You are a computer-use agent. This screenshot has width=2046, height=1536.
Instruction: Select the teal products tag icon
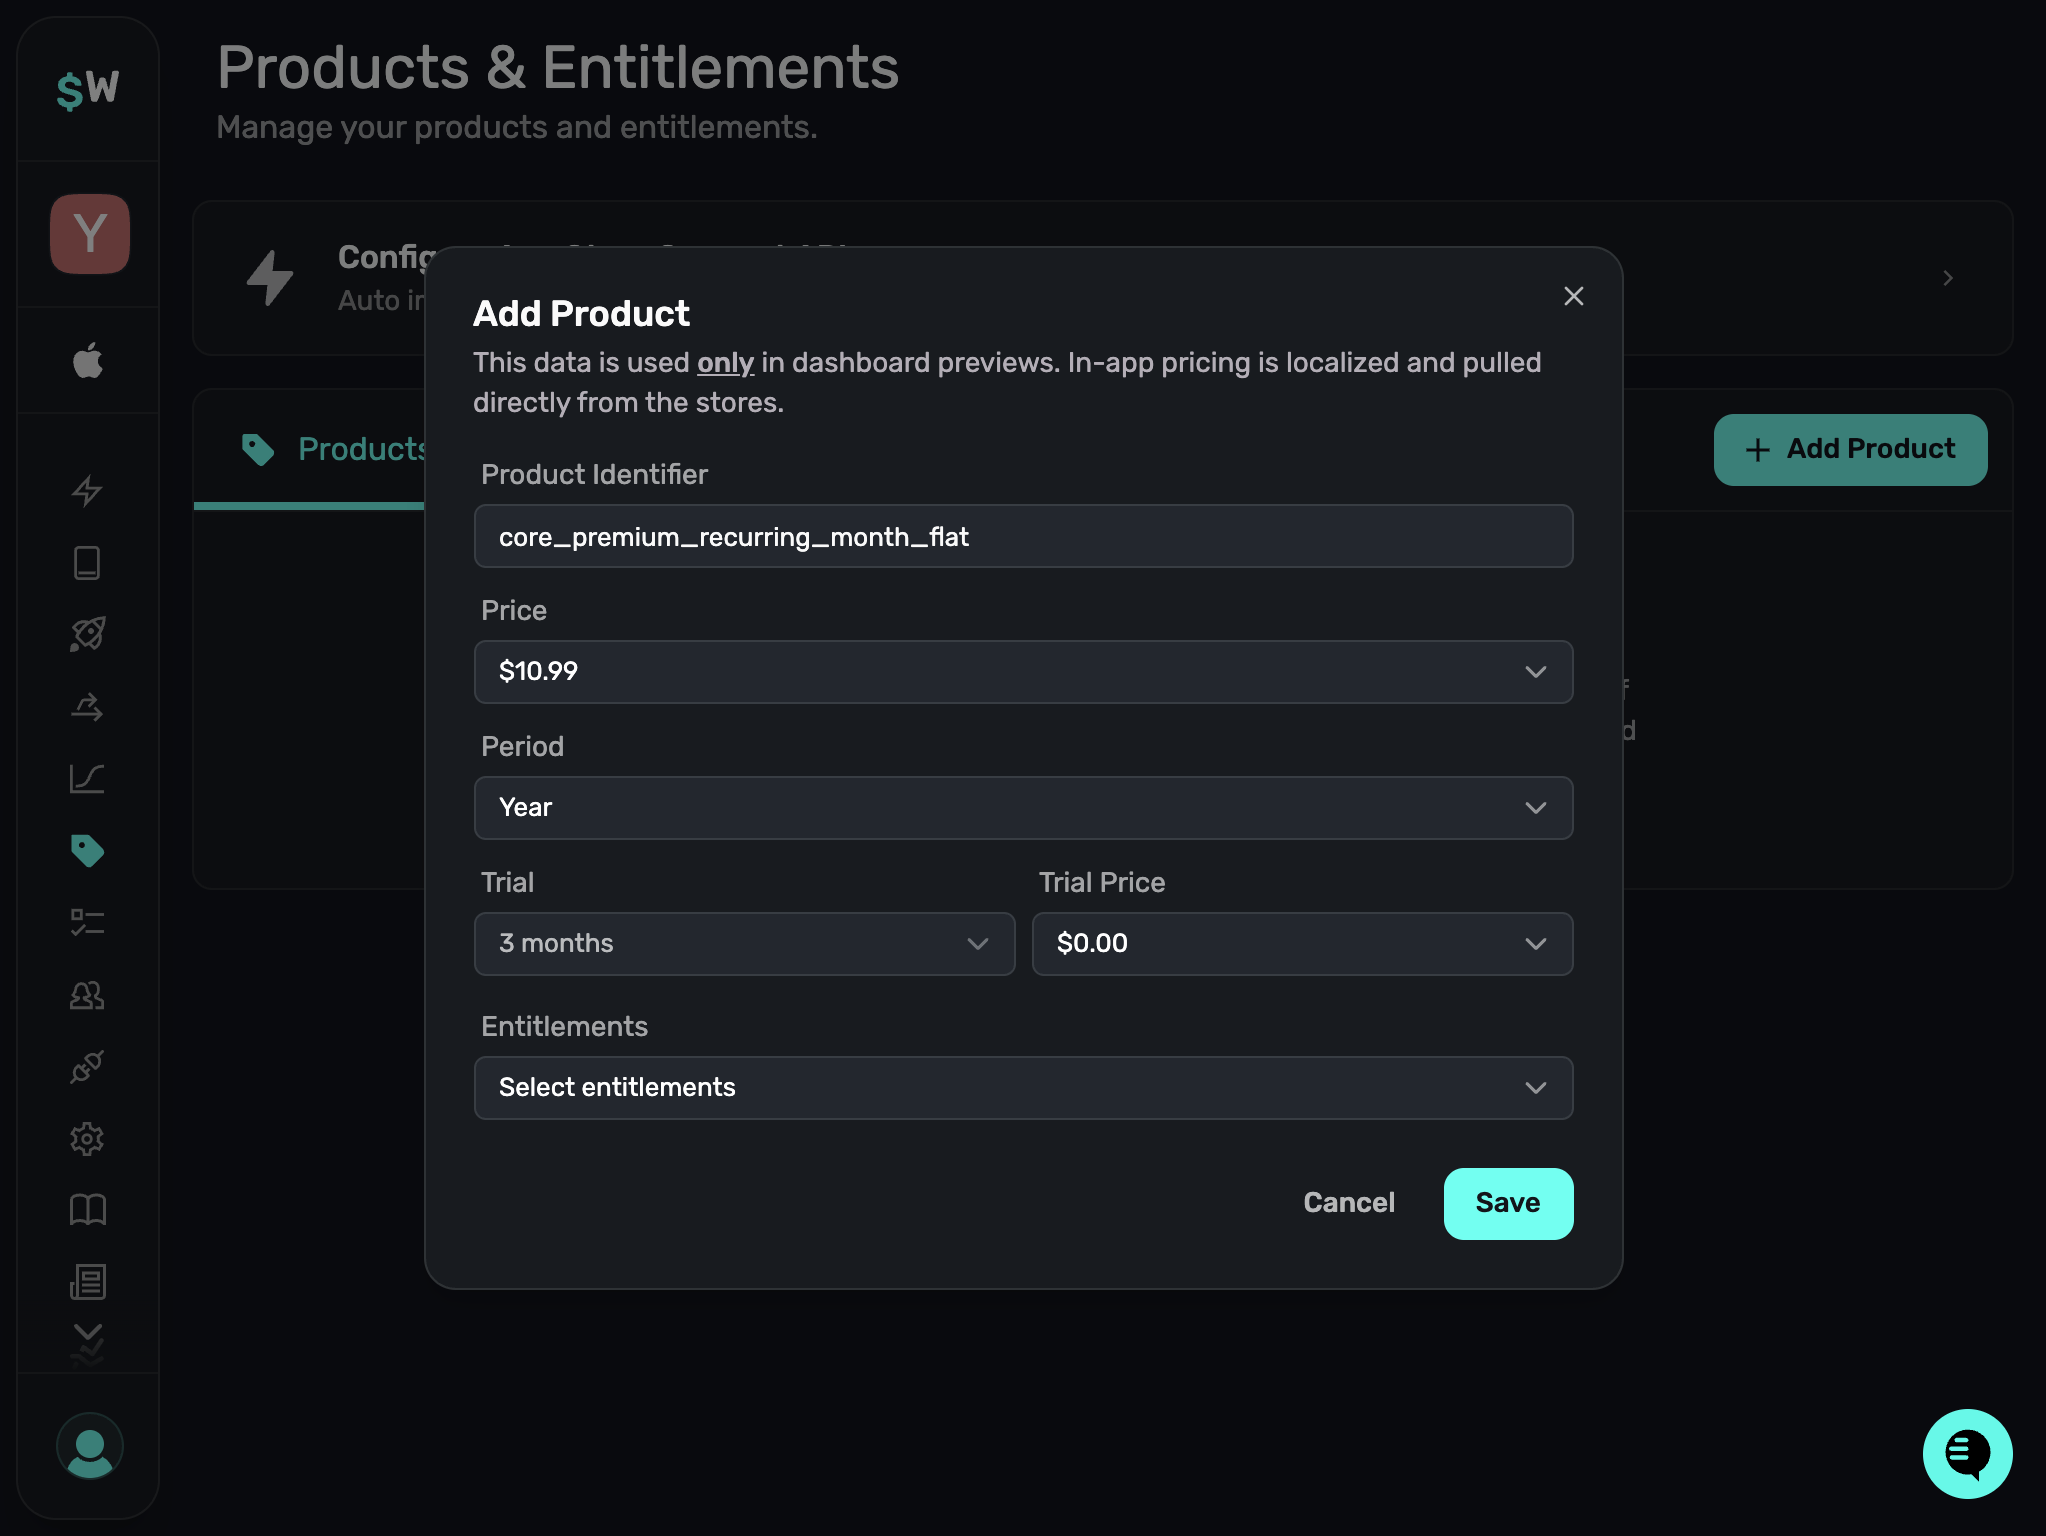pyautogui.click(x=88, y=850)
